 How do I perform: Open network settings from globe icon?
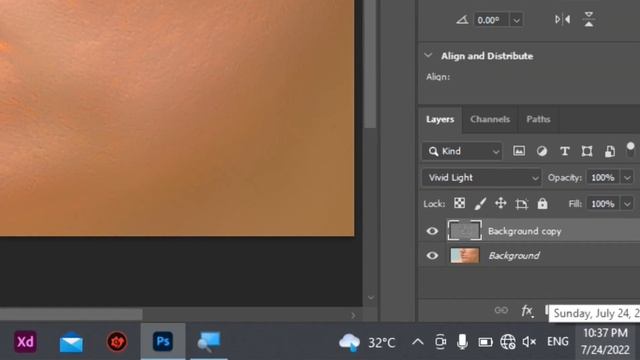[x=507, y=342]
